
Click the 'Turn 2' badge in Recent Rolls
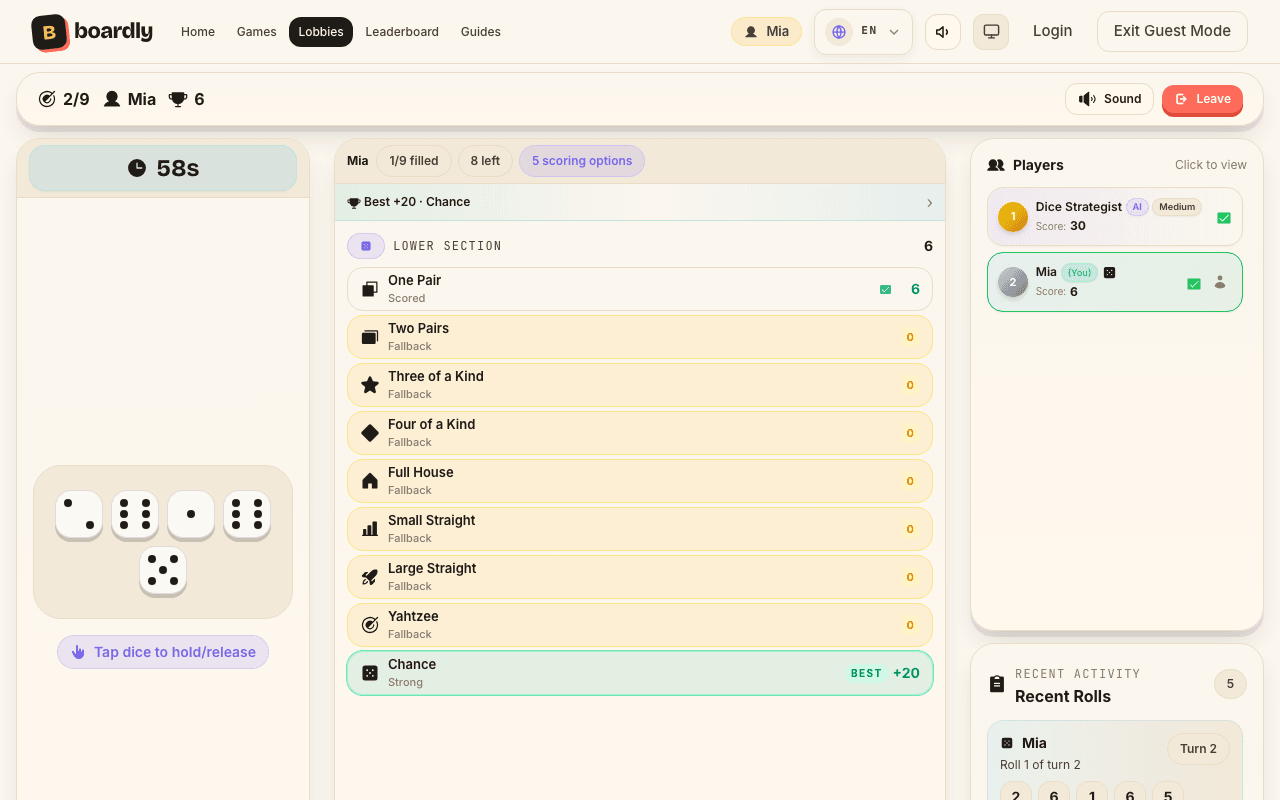tap(1198, 749)
